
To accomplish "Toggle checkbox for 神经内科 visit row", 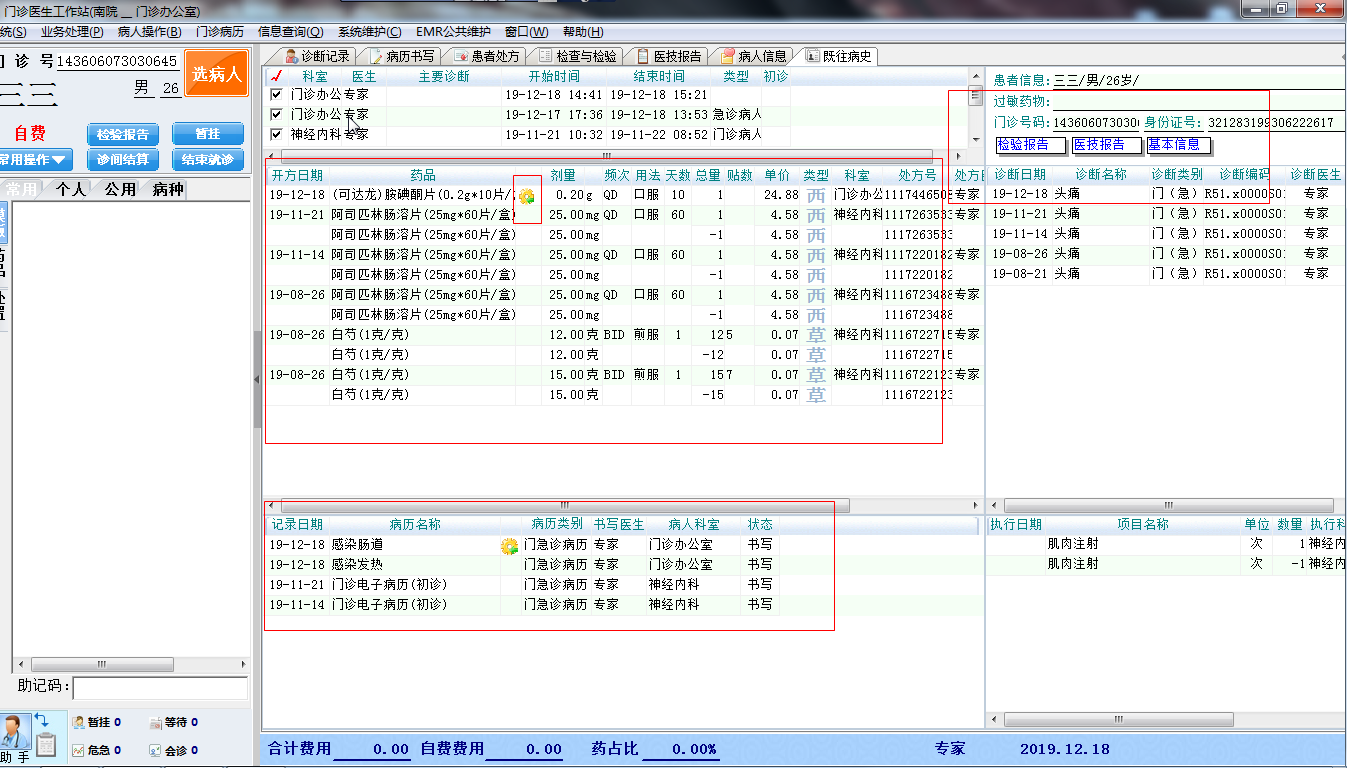I will [x=277, y=134].
